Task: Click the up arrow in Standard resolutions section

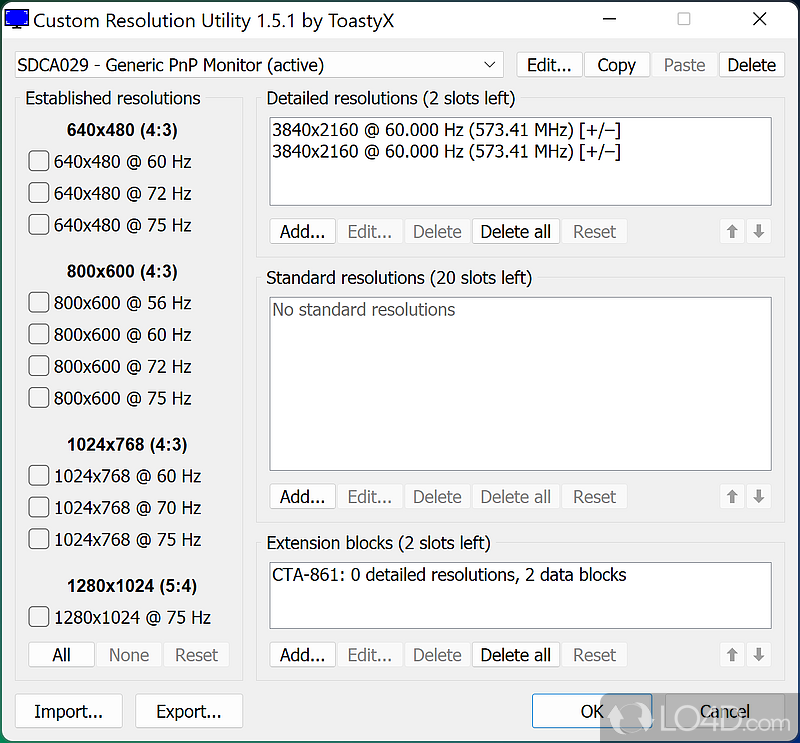Action: (x=731, y=496)
